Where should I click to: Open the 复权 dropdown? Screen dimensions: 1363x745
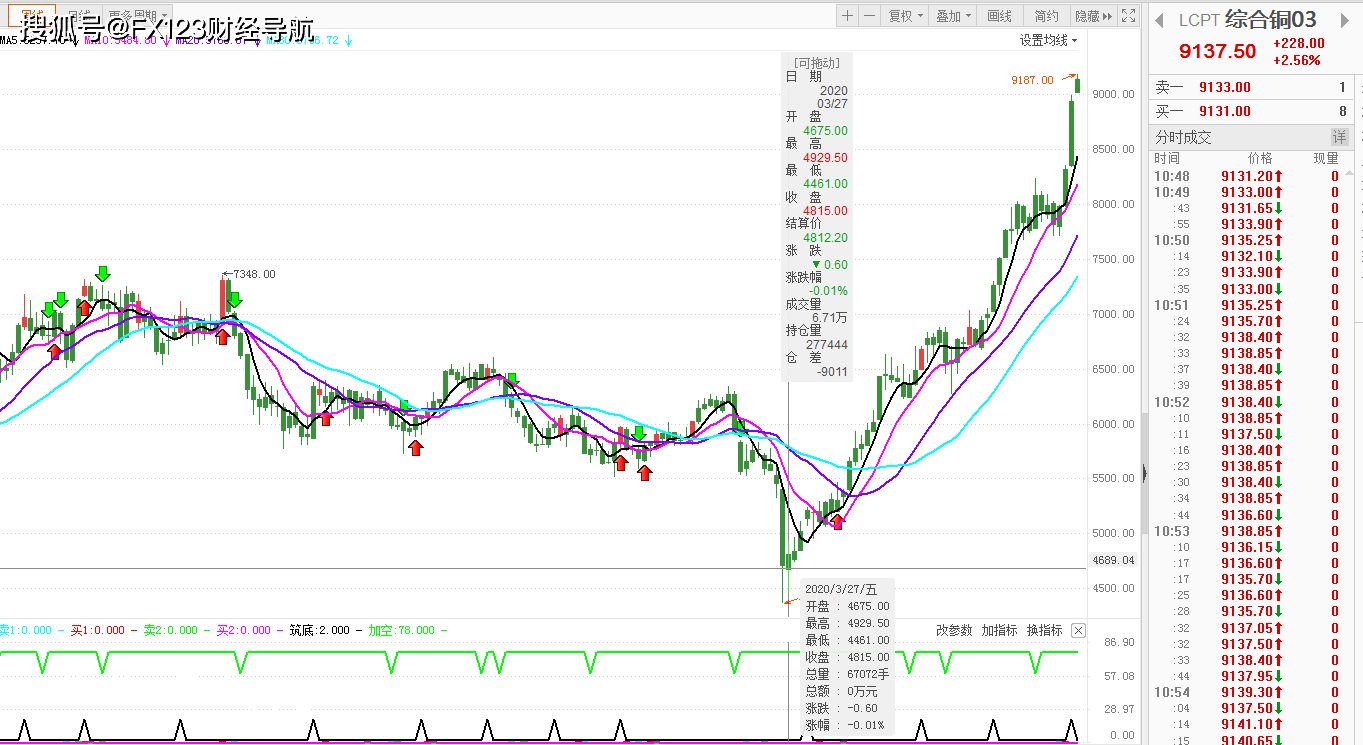coord(904,16)
